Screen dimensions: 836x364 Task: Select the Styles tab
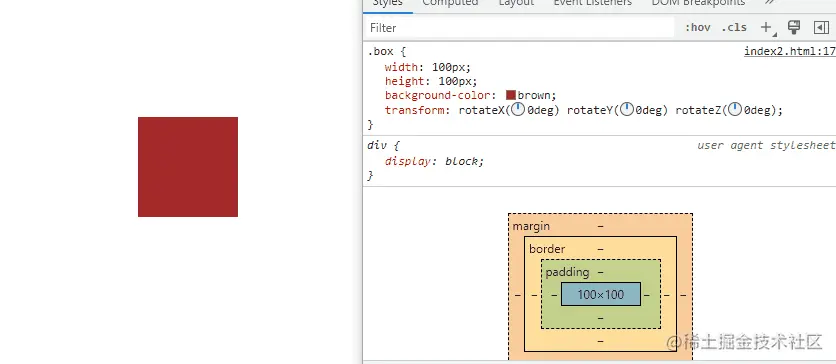388,3
